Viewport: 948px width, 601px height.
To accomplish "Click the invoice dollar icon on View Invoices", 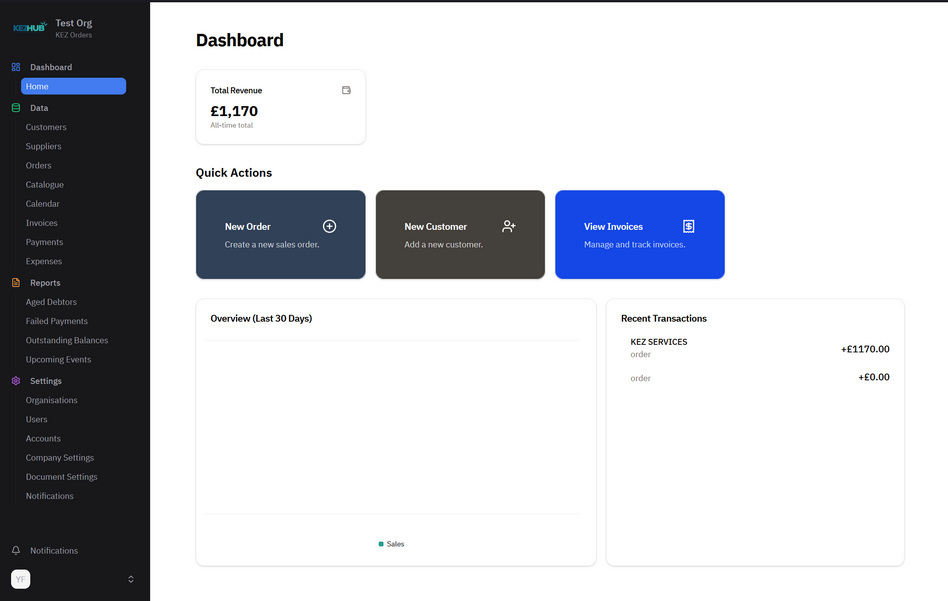I will [x=688, y=227].
